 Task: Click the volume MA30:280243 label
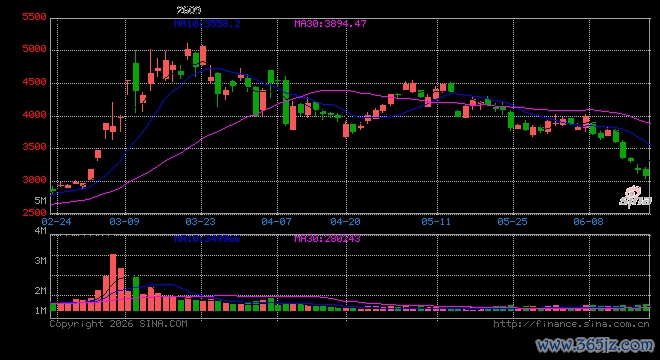pos(327,239)
